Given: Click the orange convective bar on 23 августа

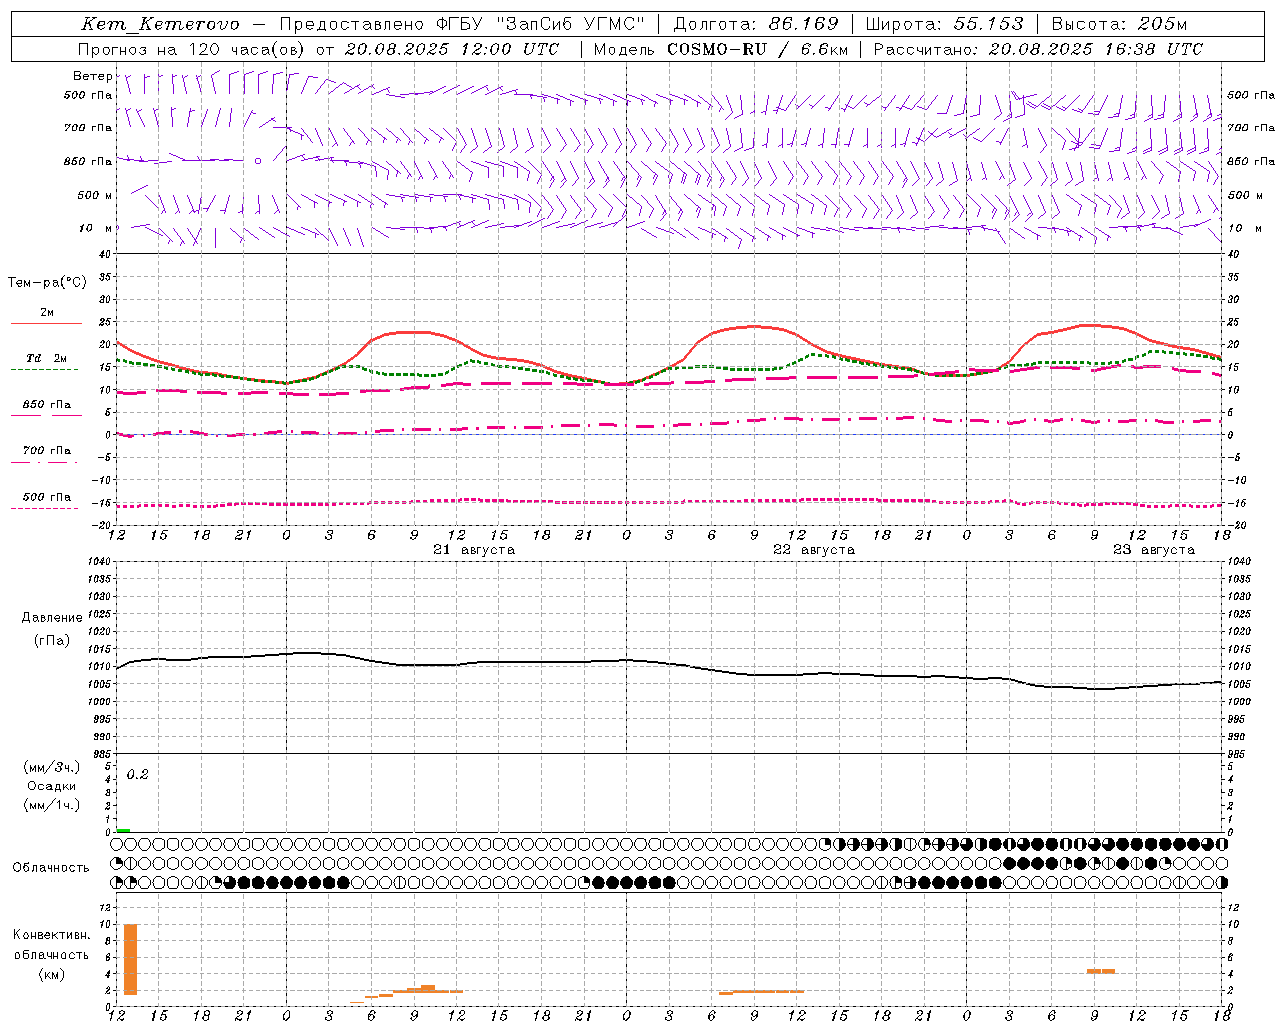Looking at the screenshot, I should coord(1101,971).
